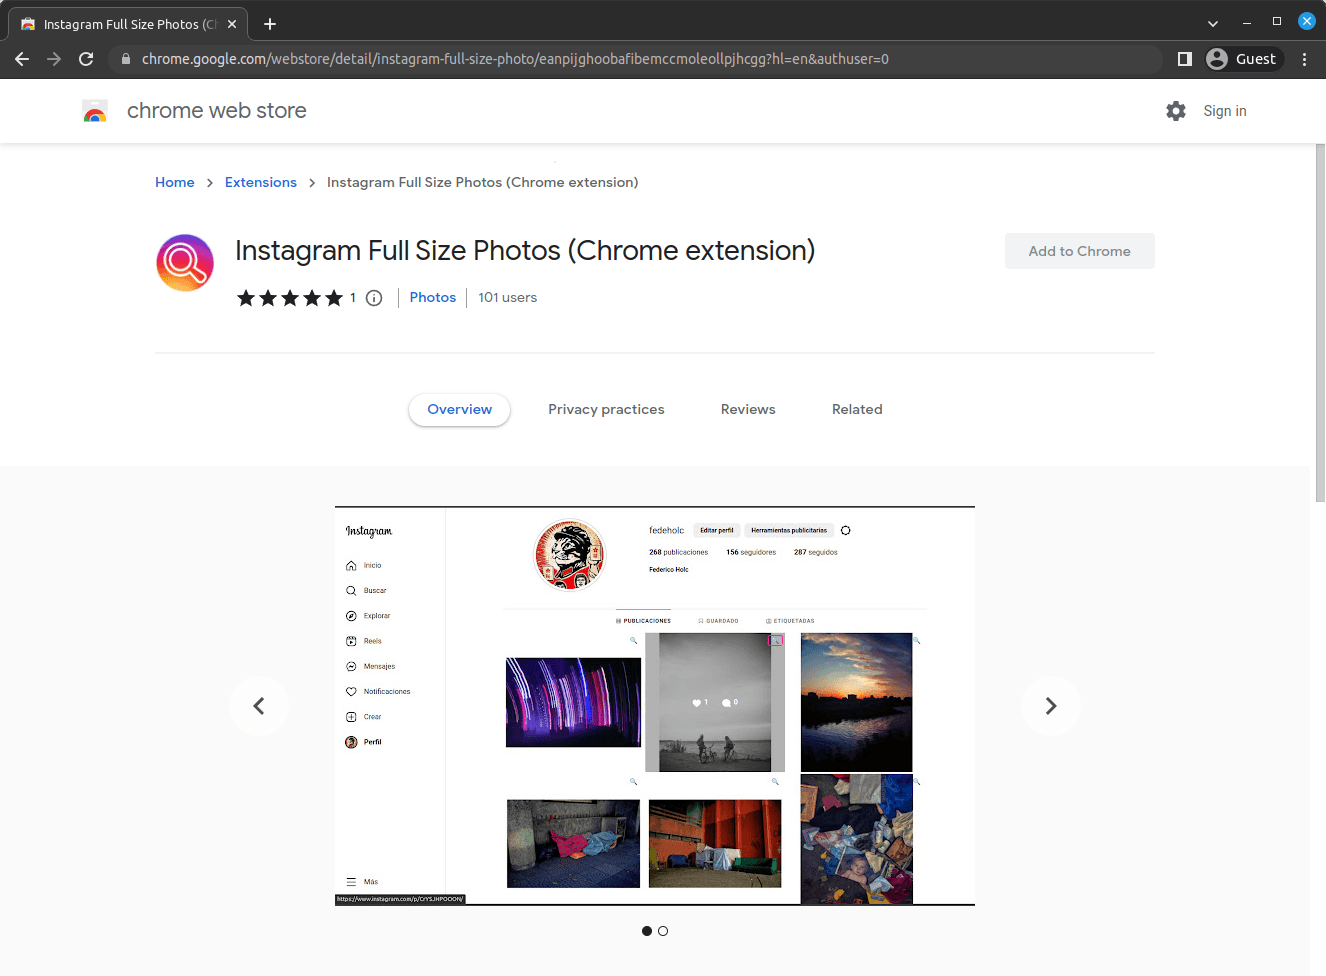Click the profile settings gear in screenshot
The width and height of the screenshot is (1326, 976).
click(x=846, y=531)
